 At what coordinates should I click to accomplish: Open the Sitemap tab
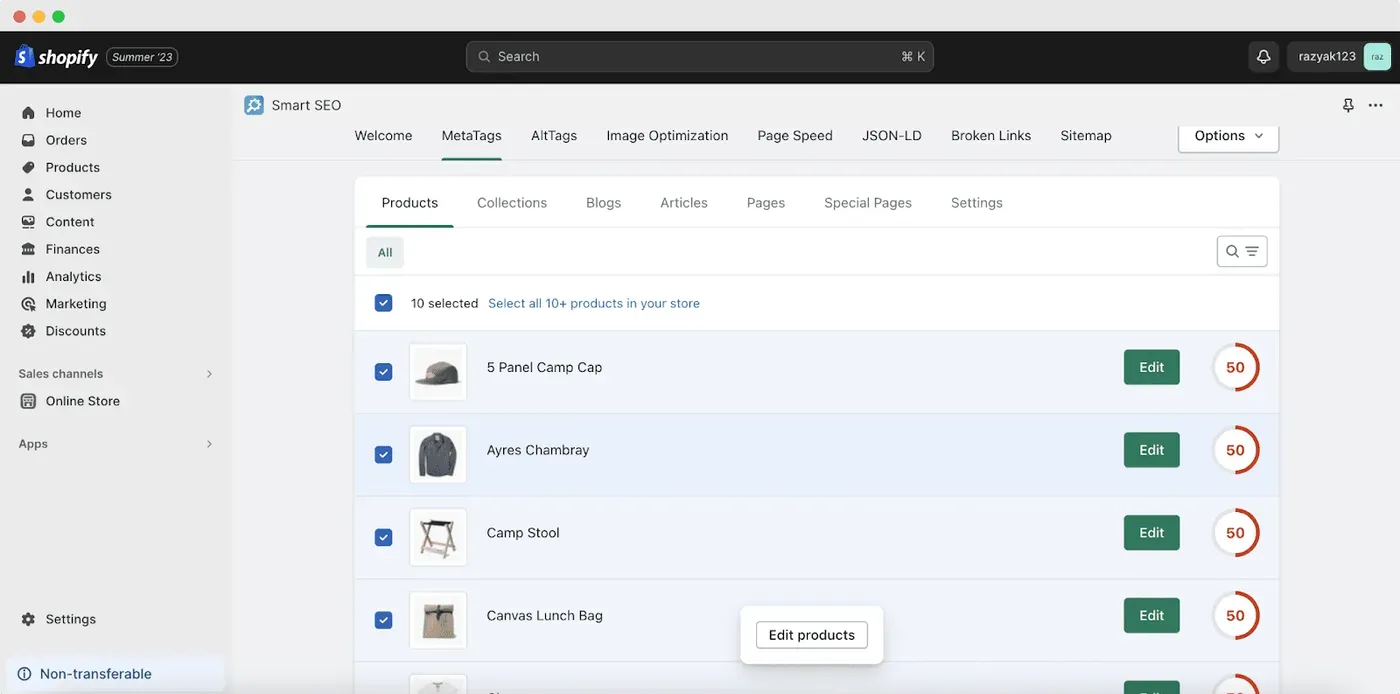[1086, 136]
